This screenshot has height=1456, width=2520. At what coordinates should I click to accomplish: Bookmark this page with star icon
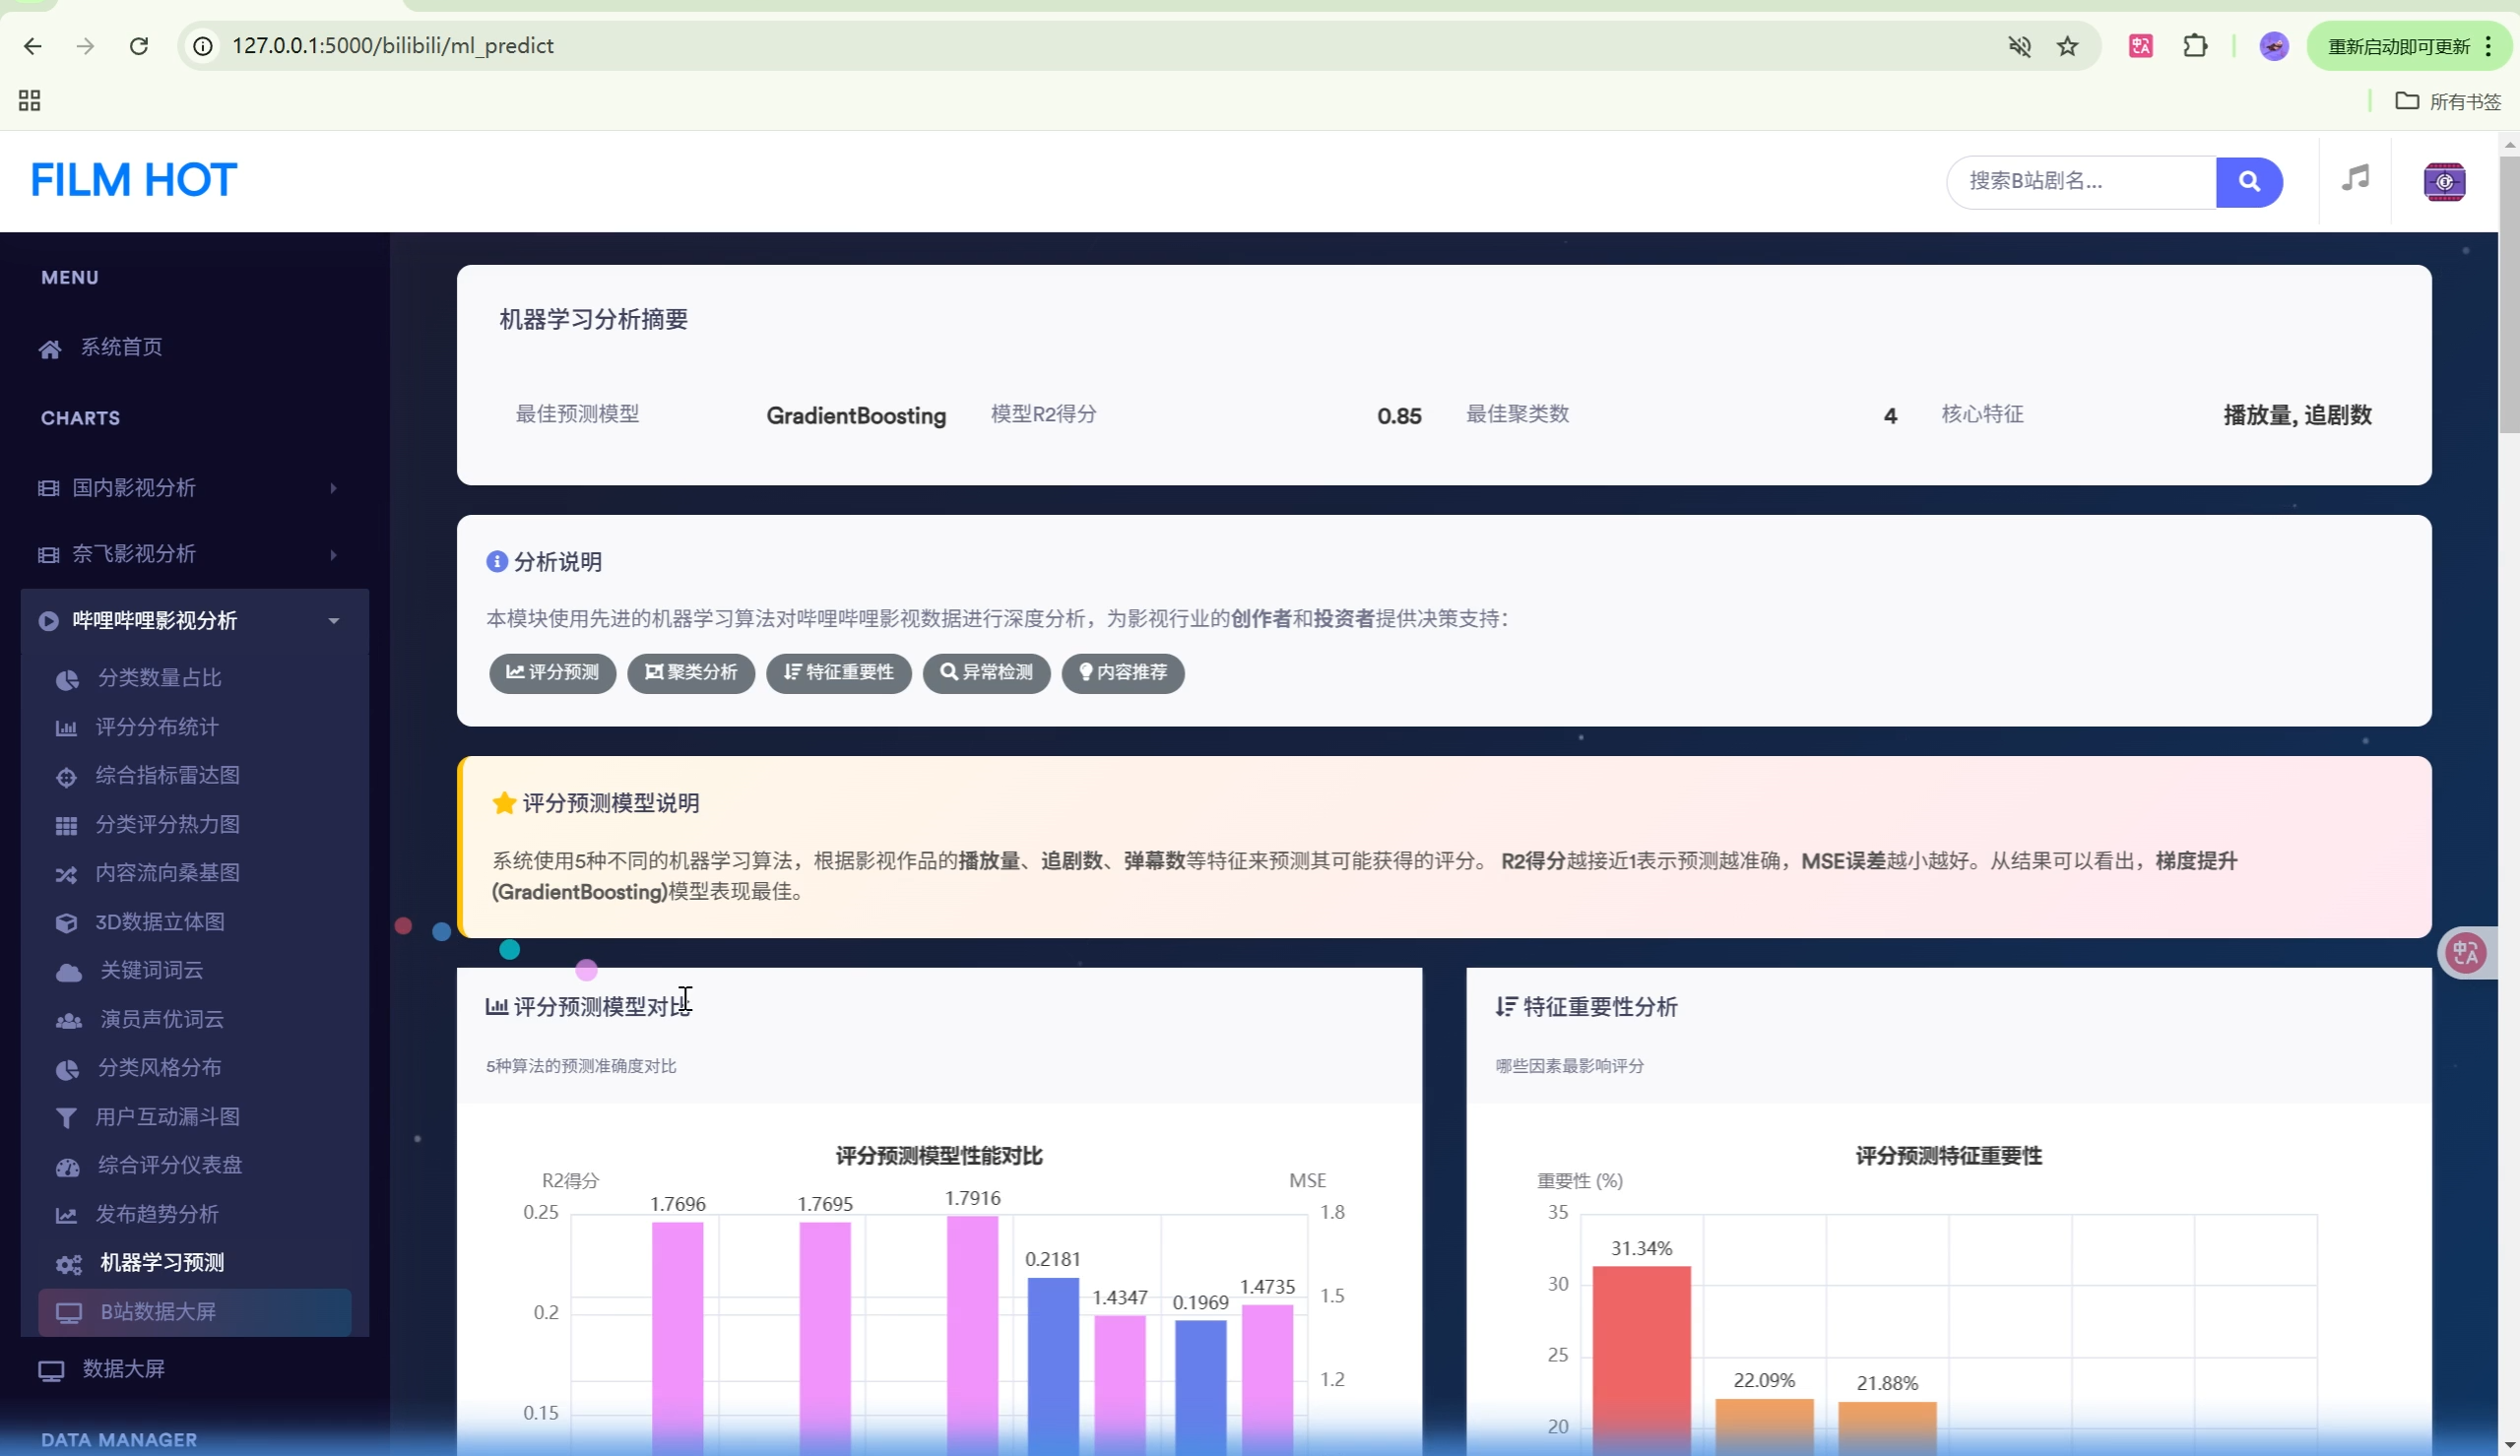click(2067, 46)
